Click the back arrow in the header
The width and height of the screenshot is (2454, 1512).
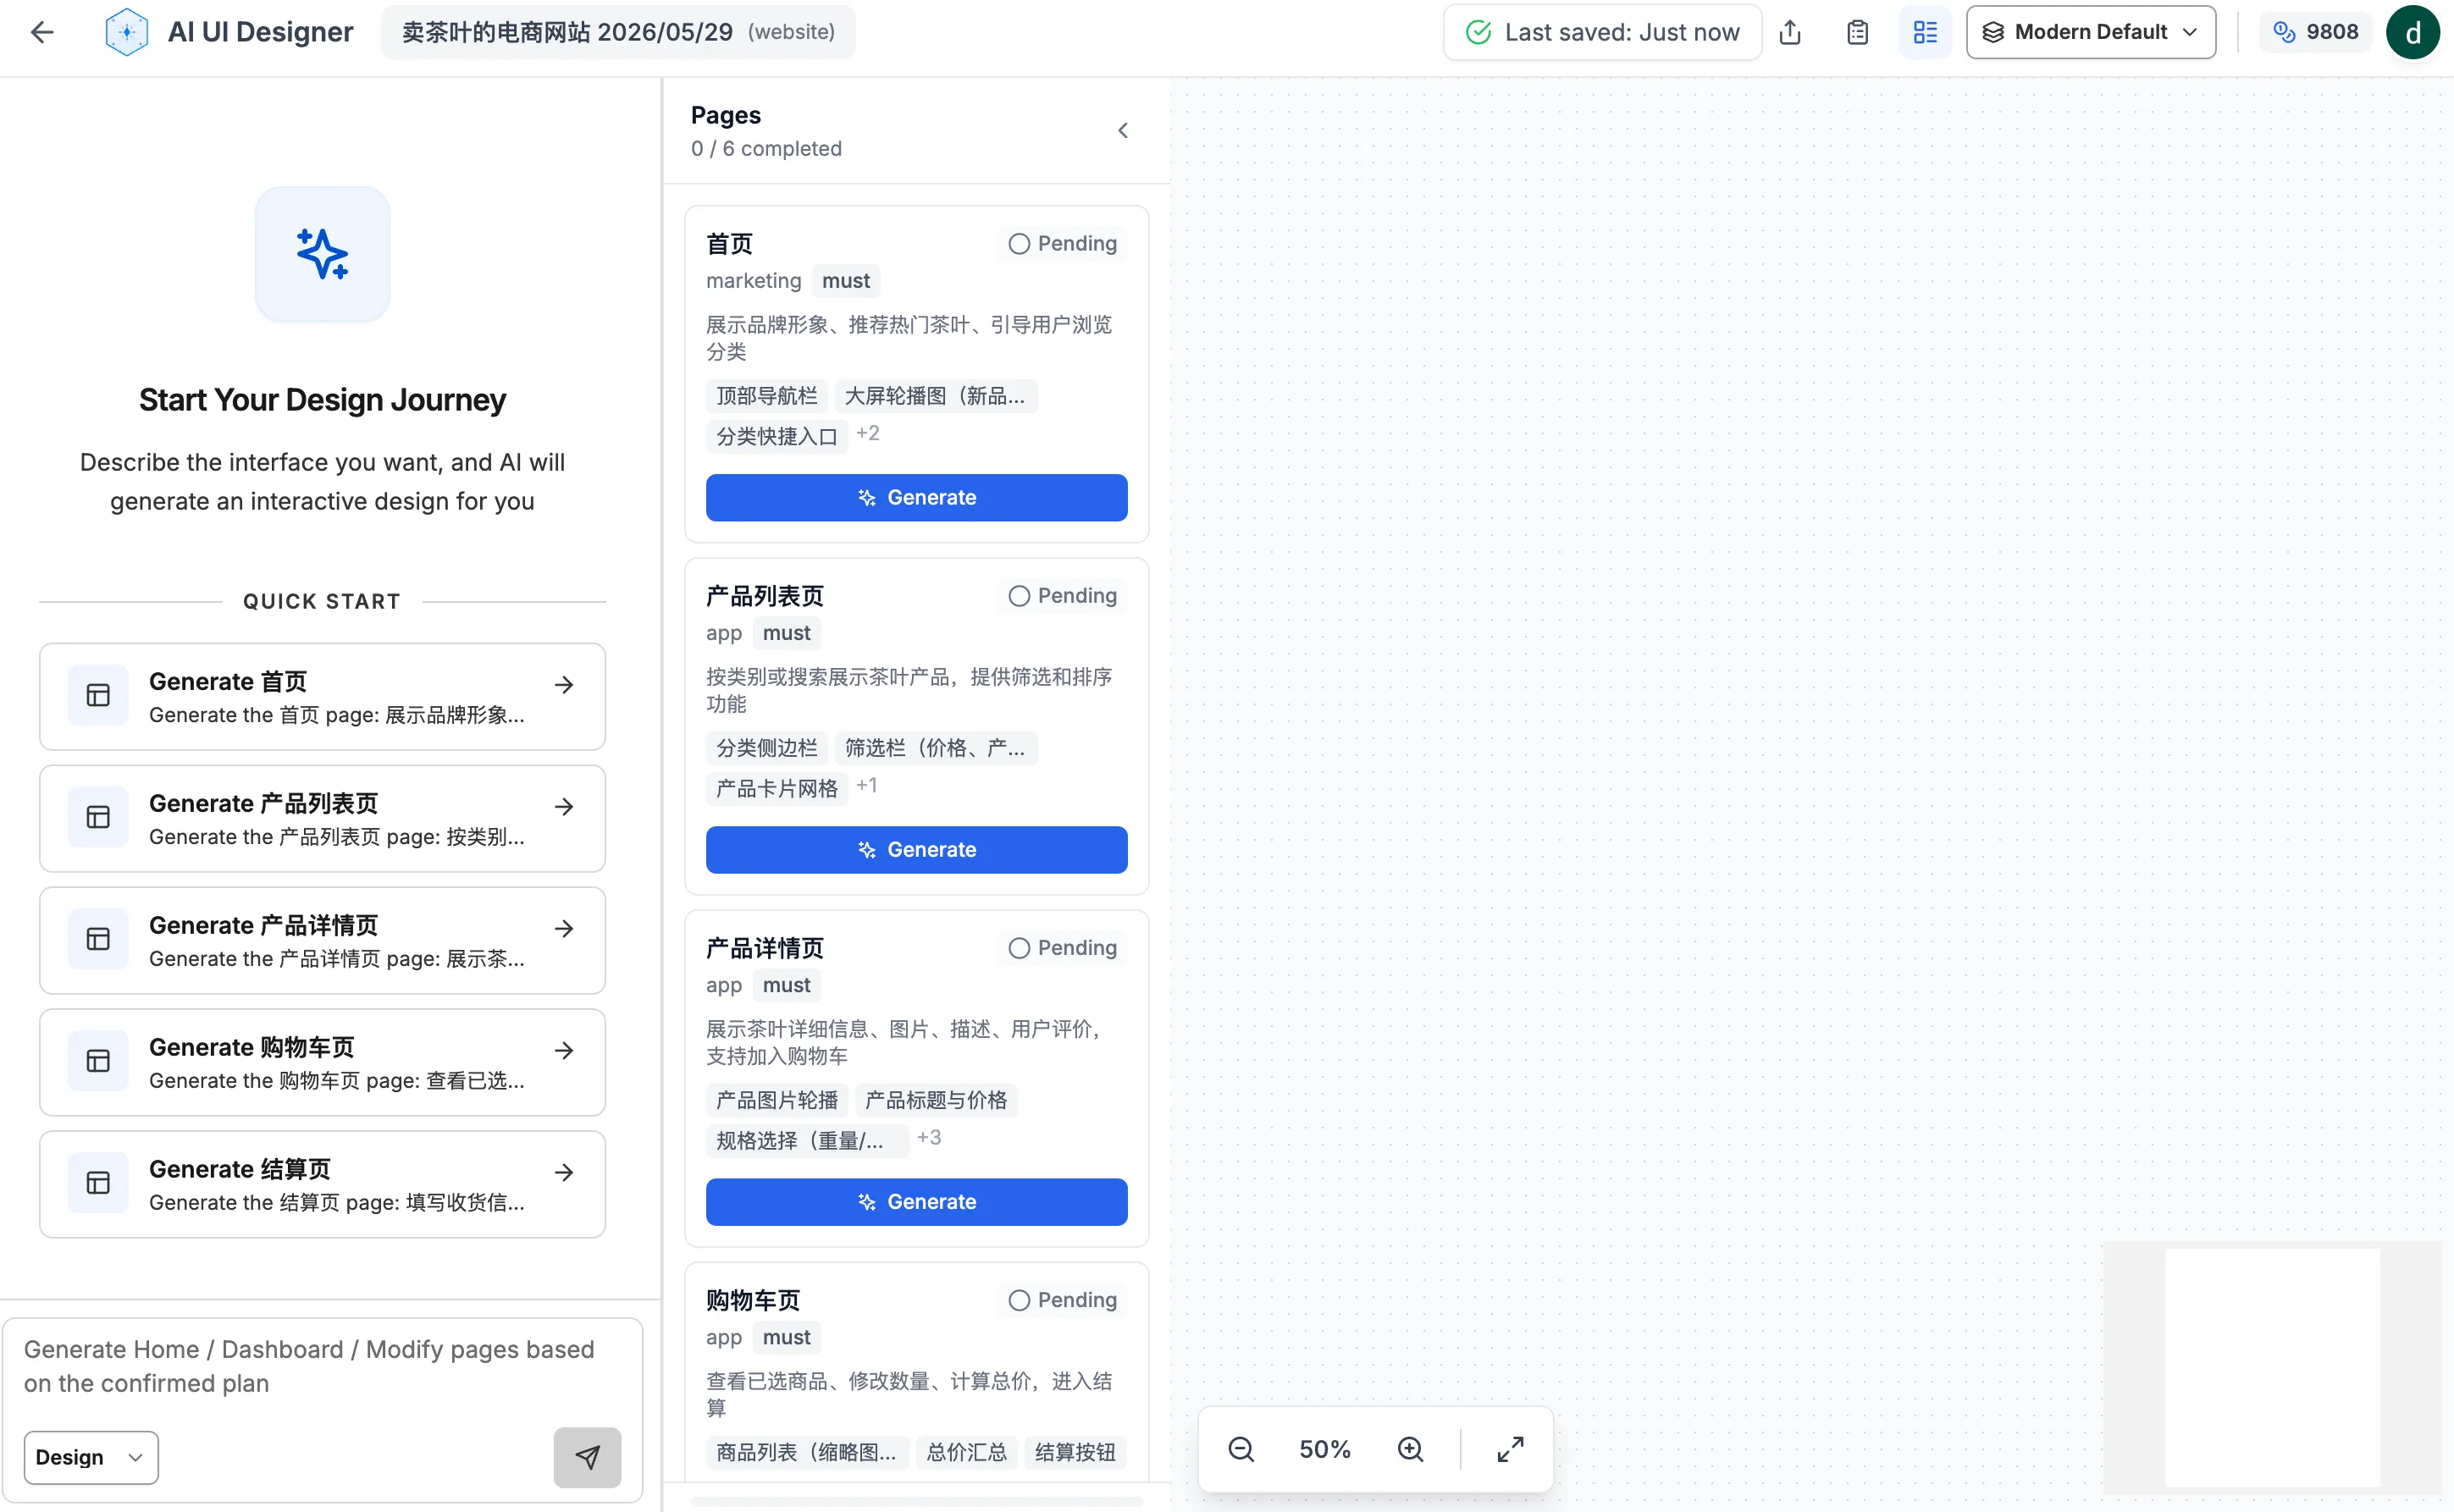point(42,32)
